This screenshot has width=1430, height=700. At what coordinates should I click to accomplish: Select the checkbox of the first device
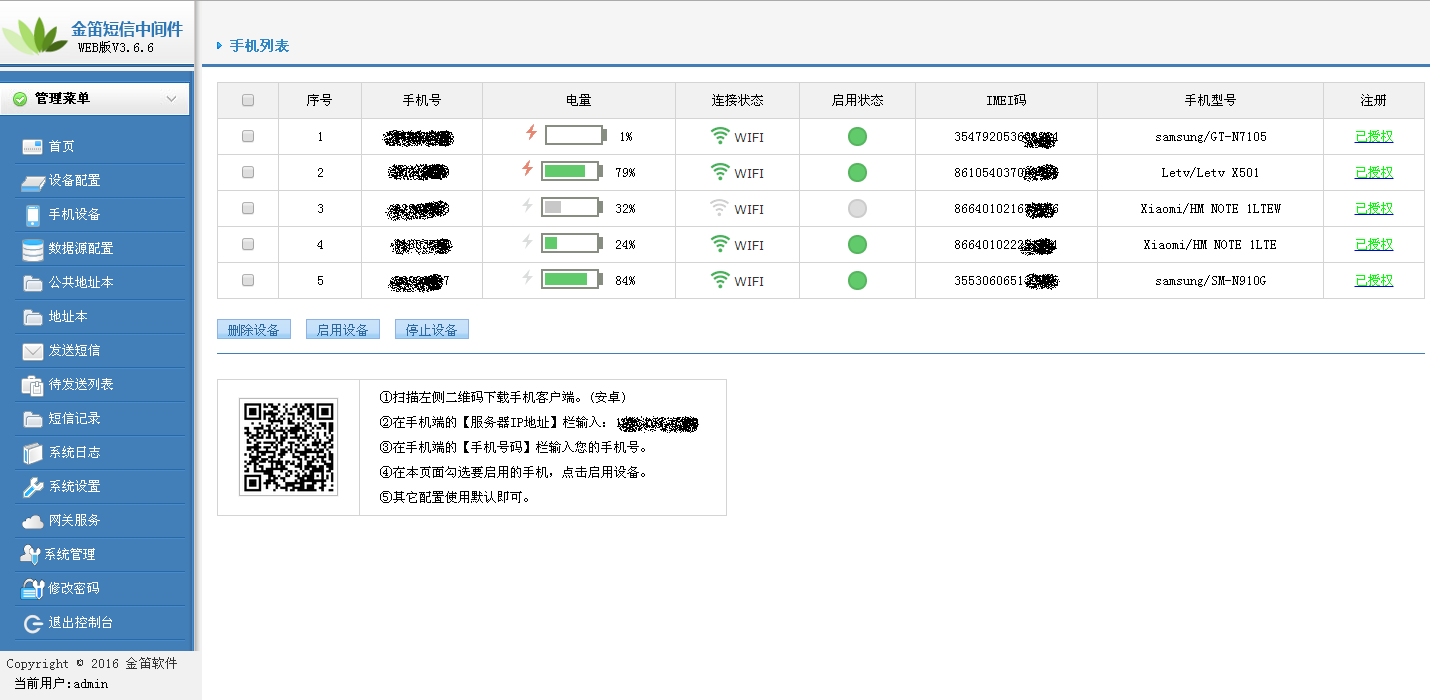[248, 135]
